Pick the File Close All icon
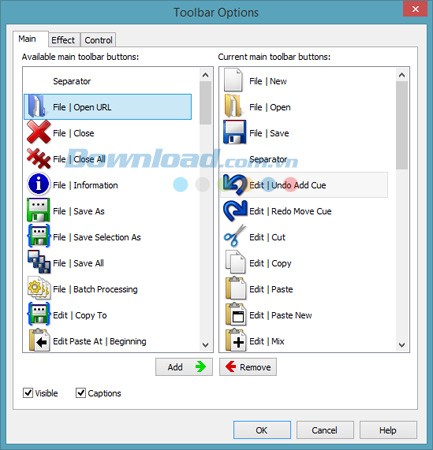 pyautogui.click(x=39, y=158)
